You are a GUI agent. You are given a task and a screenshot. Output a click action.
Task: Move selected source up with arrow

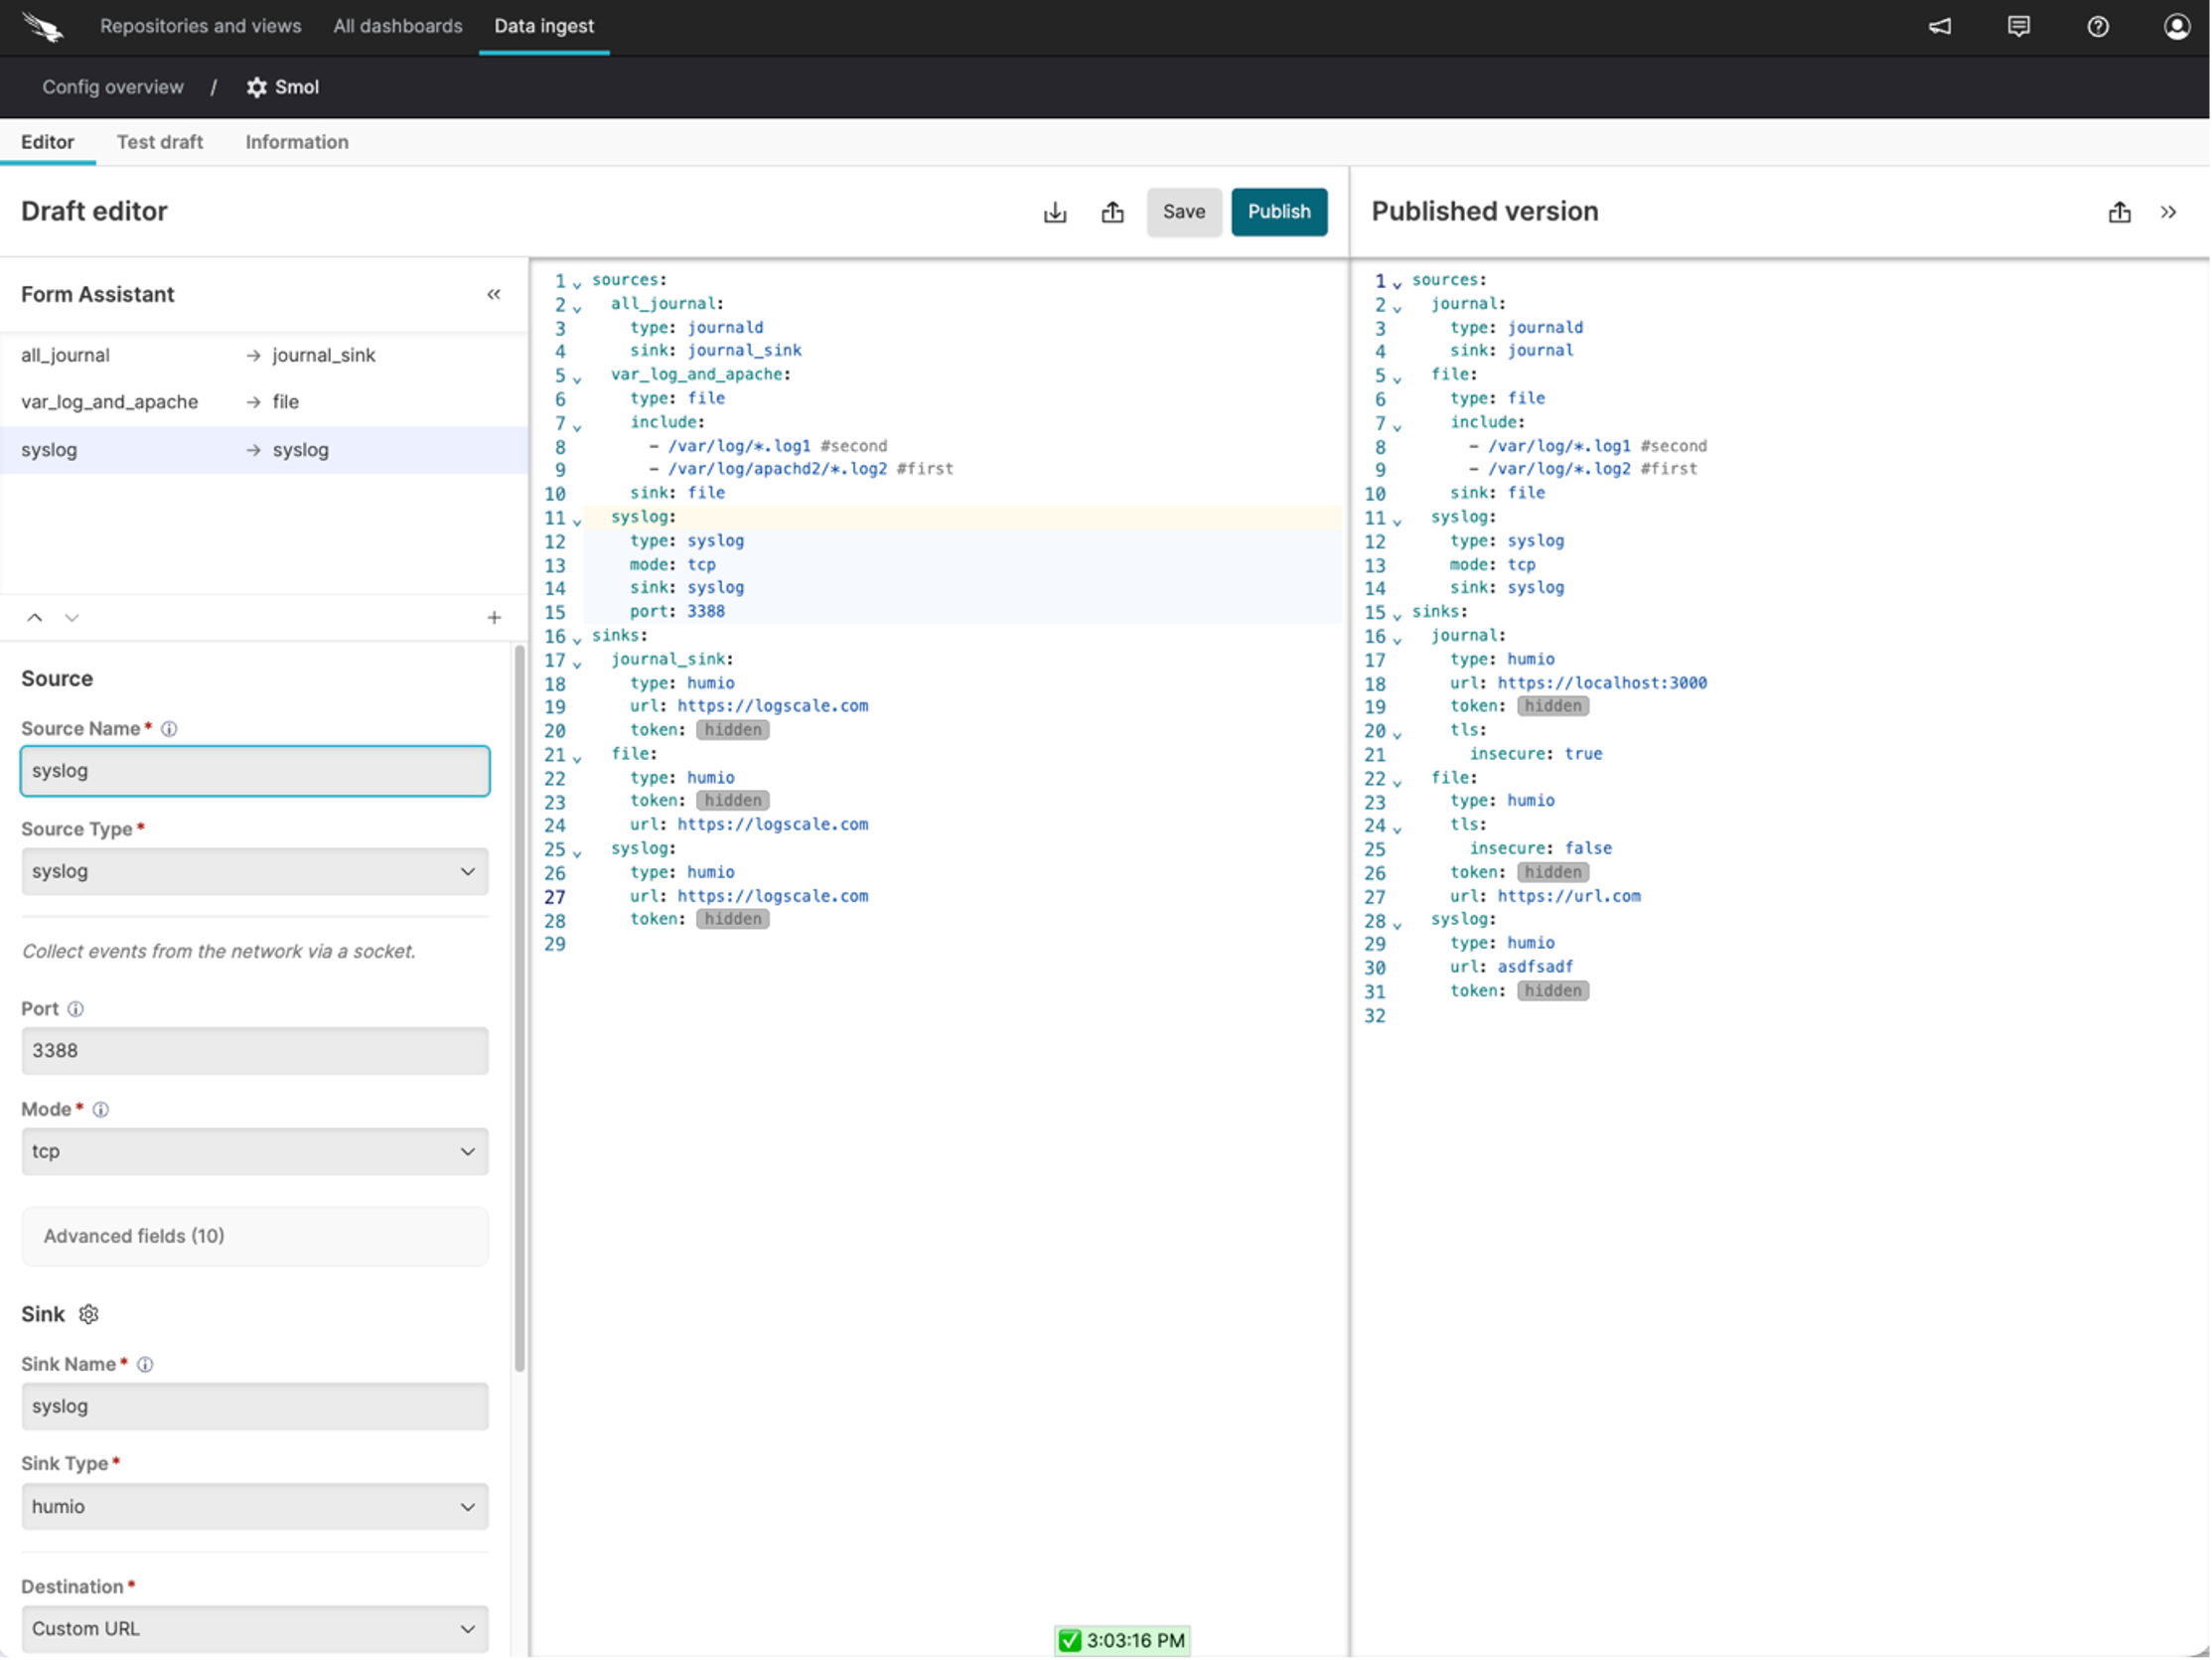(x=35, y=618)
